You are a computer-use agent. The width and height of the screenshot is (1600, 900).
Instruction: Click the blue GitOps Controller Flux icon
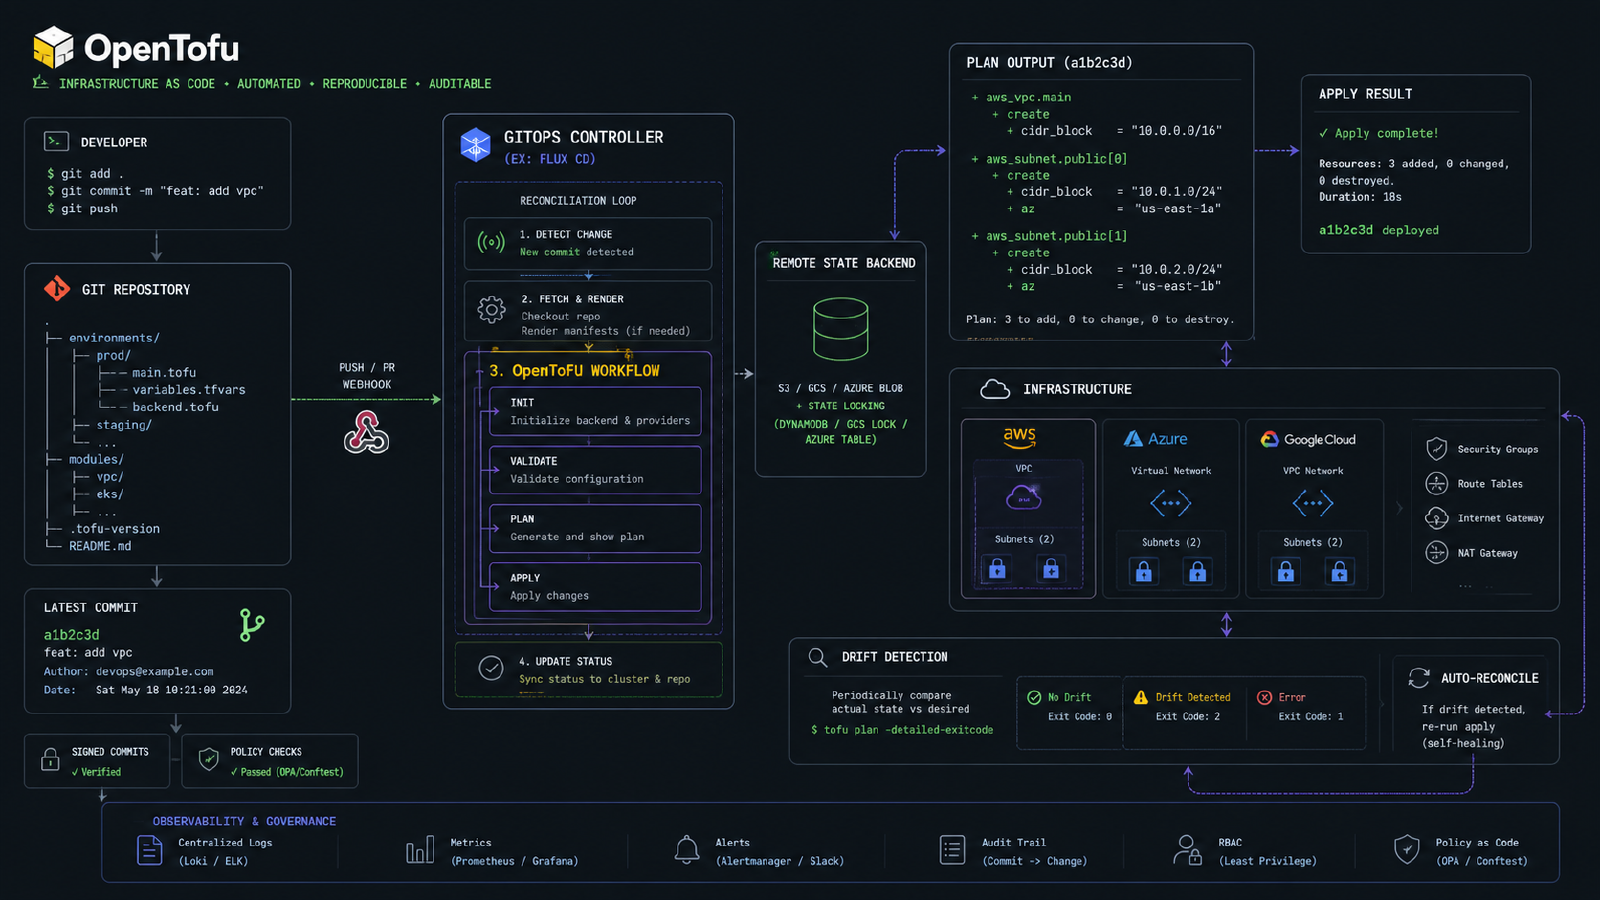tap(475, 145)
